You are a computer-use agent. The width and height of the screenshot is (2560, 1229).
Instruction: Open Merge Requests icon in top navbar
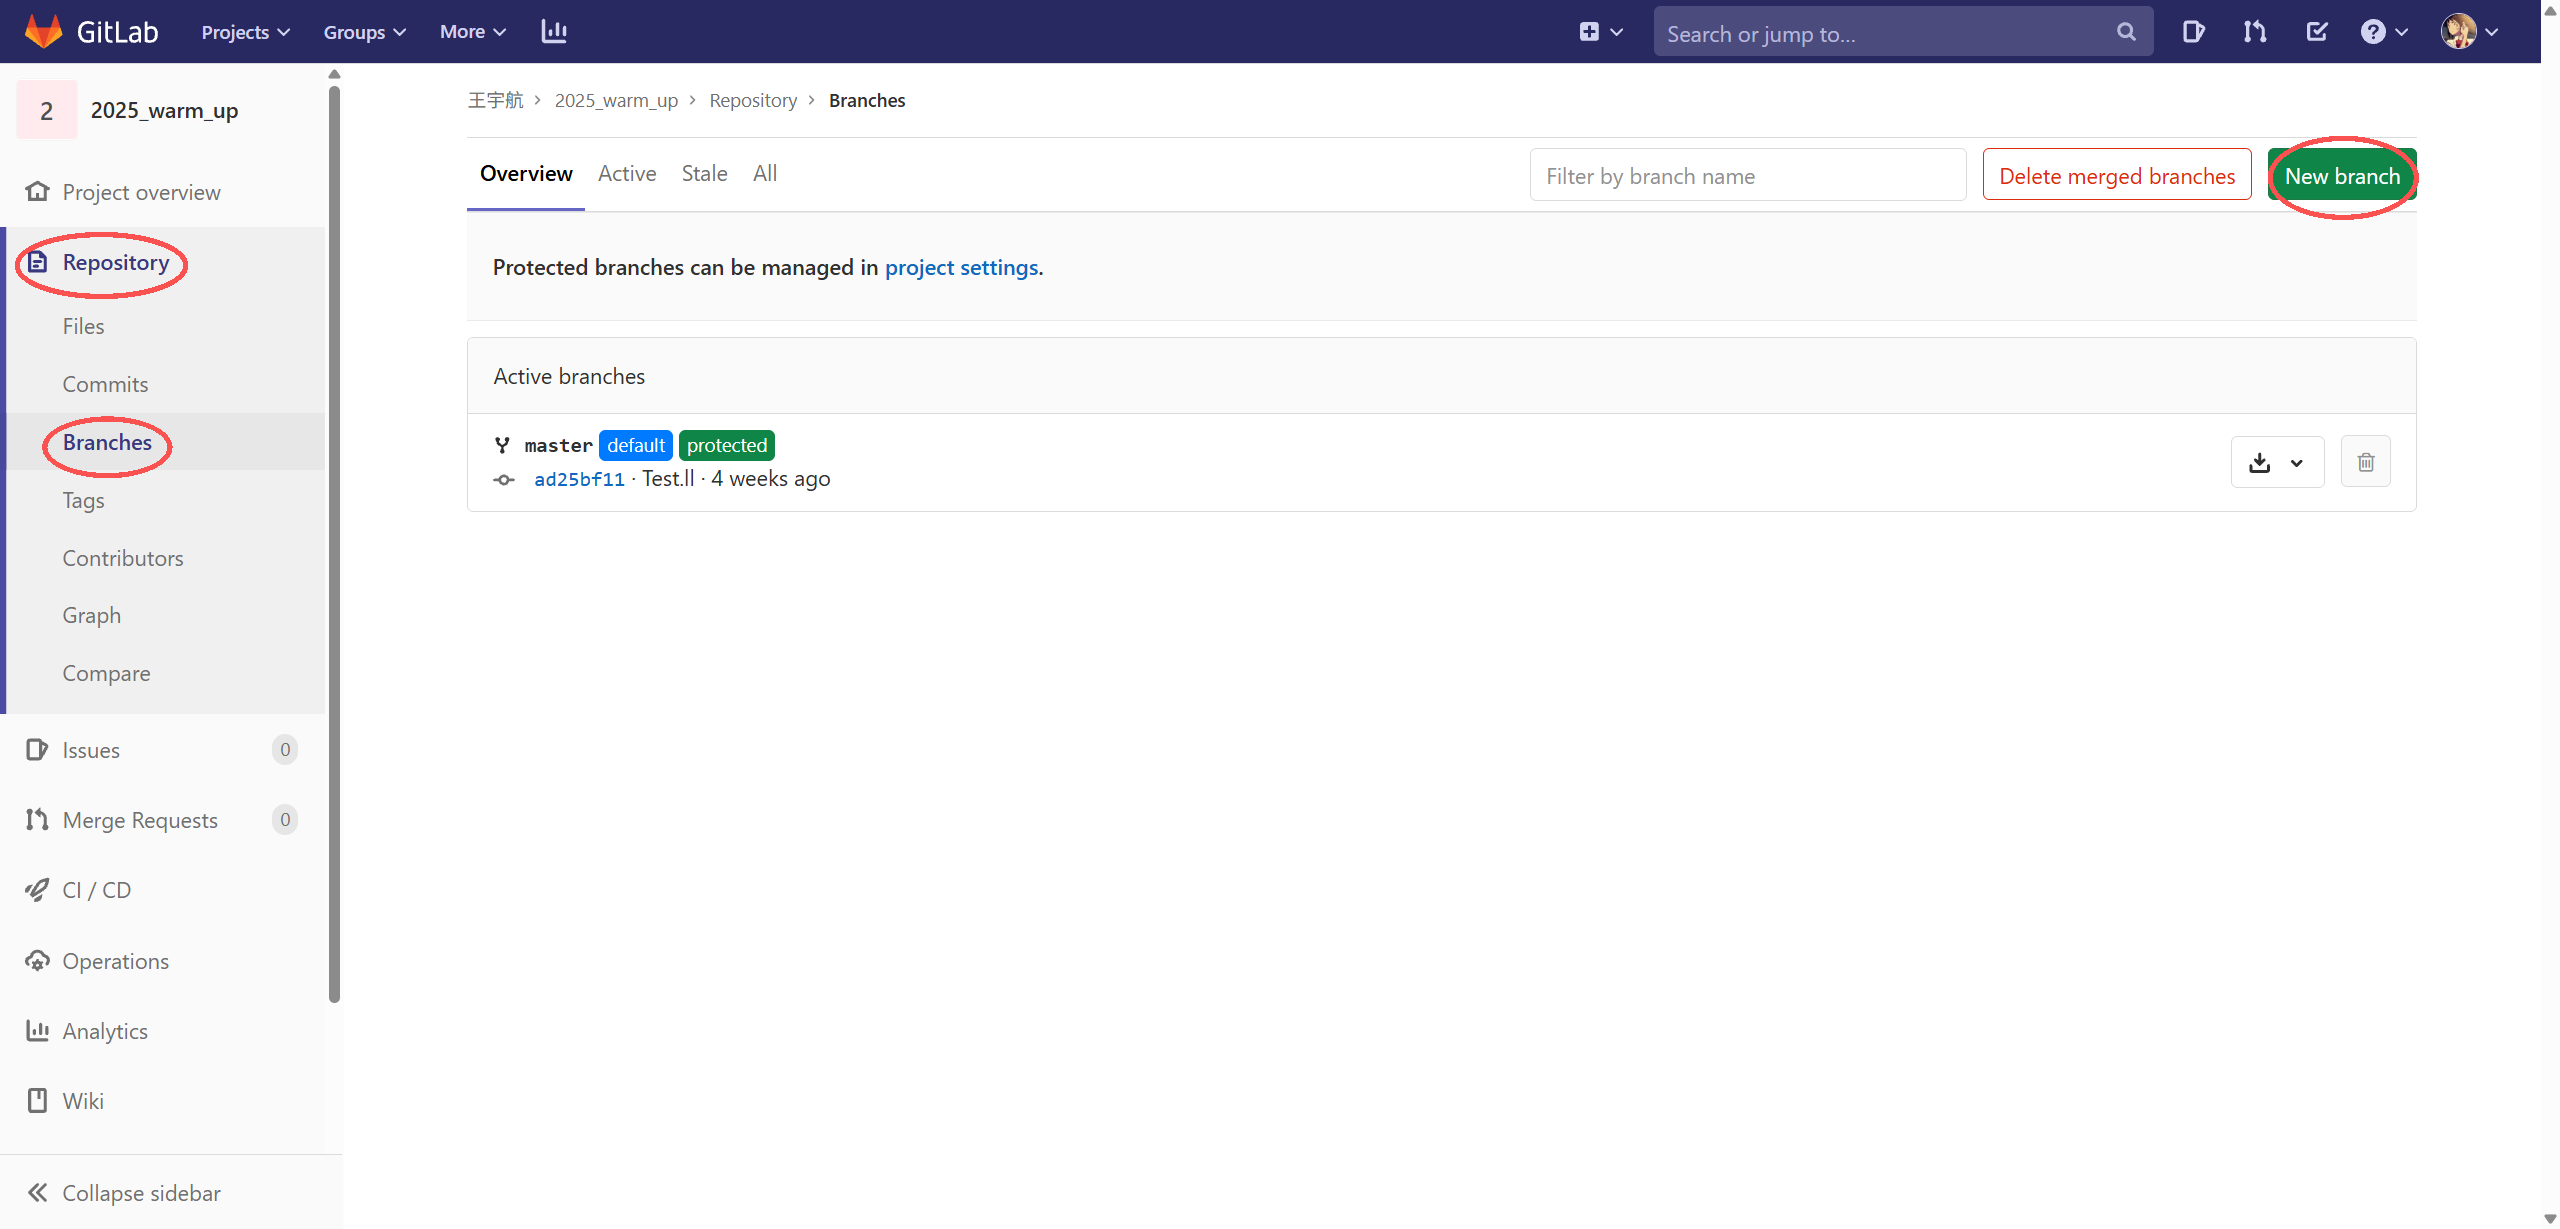point(2254,32)
